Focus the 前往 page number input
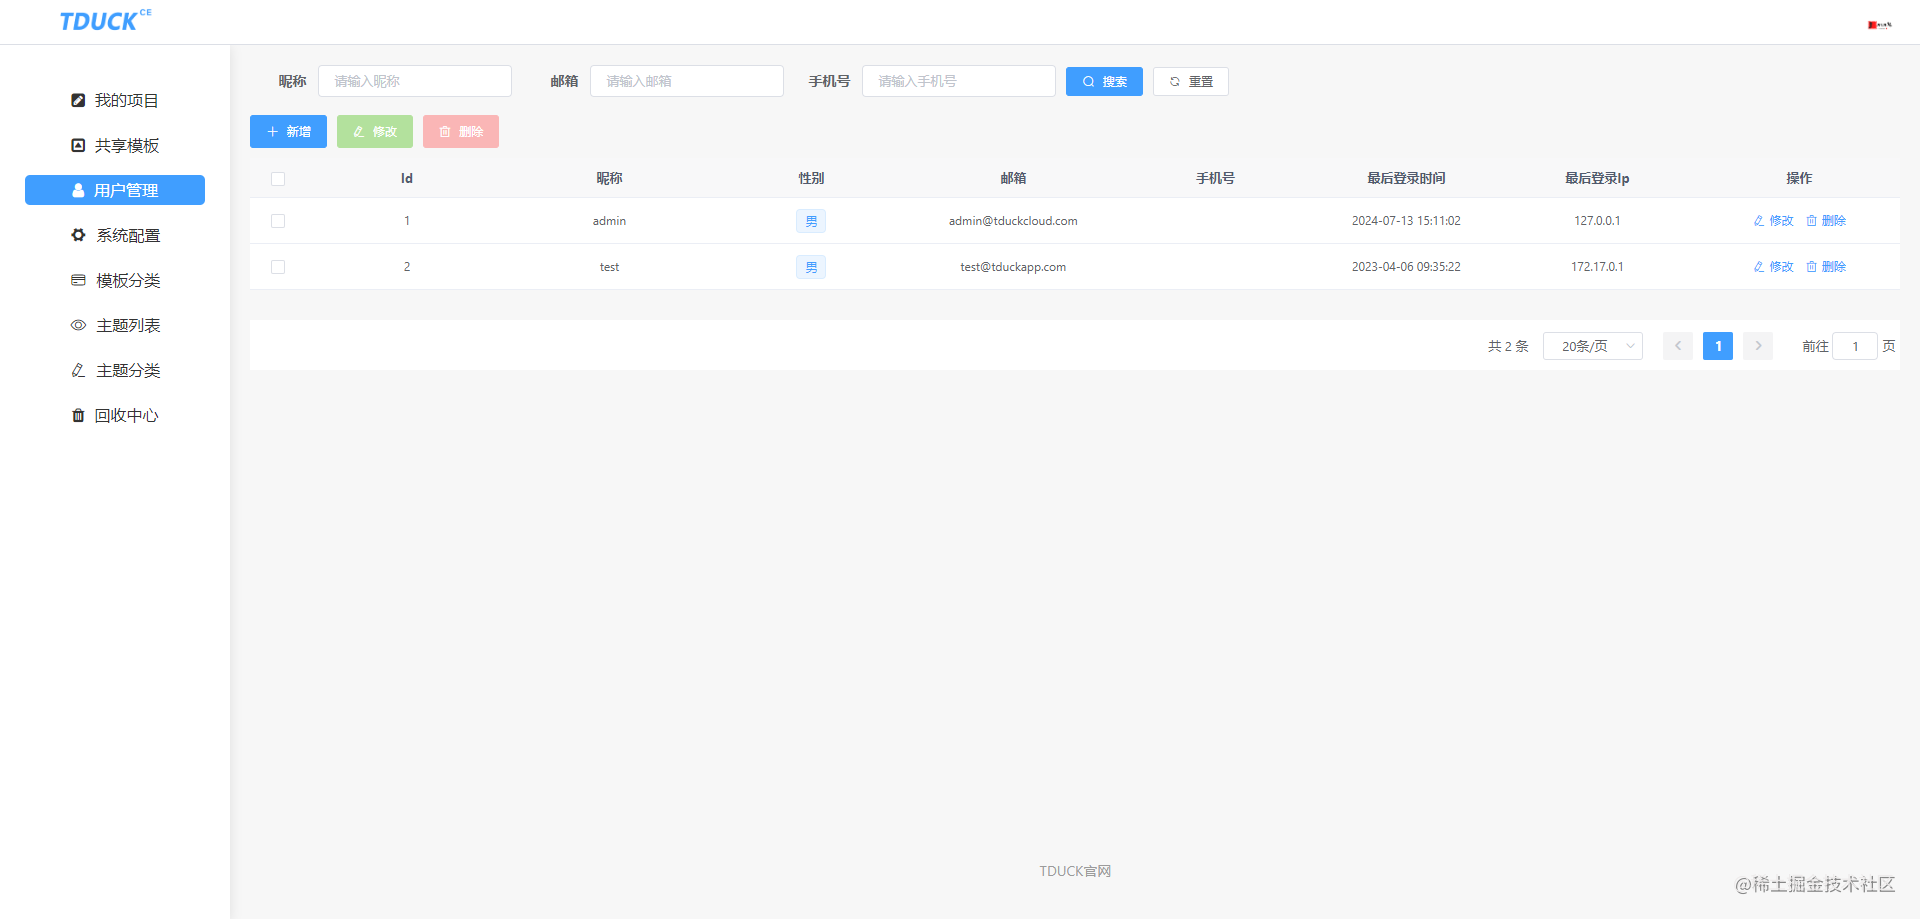Image resolution: width=1920 pixels, height=919 pixels. point(1855,346)
